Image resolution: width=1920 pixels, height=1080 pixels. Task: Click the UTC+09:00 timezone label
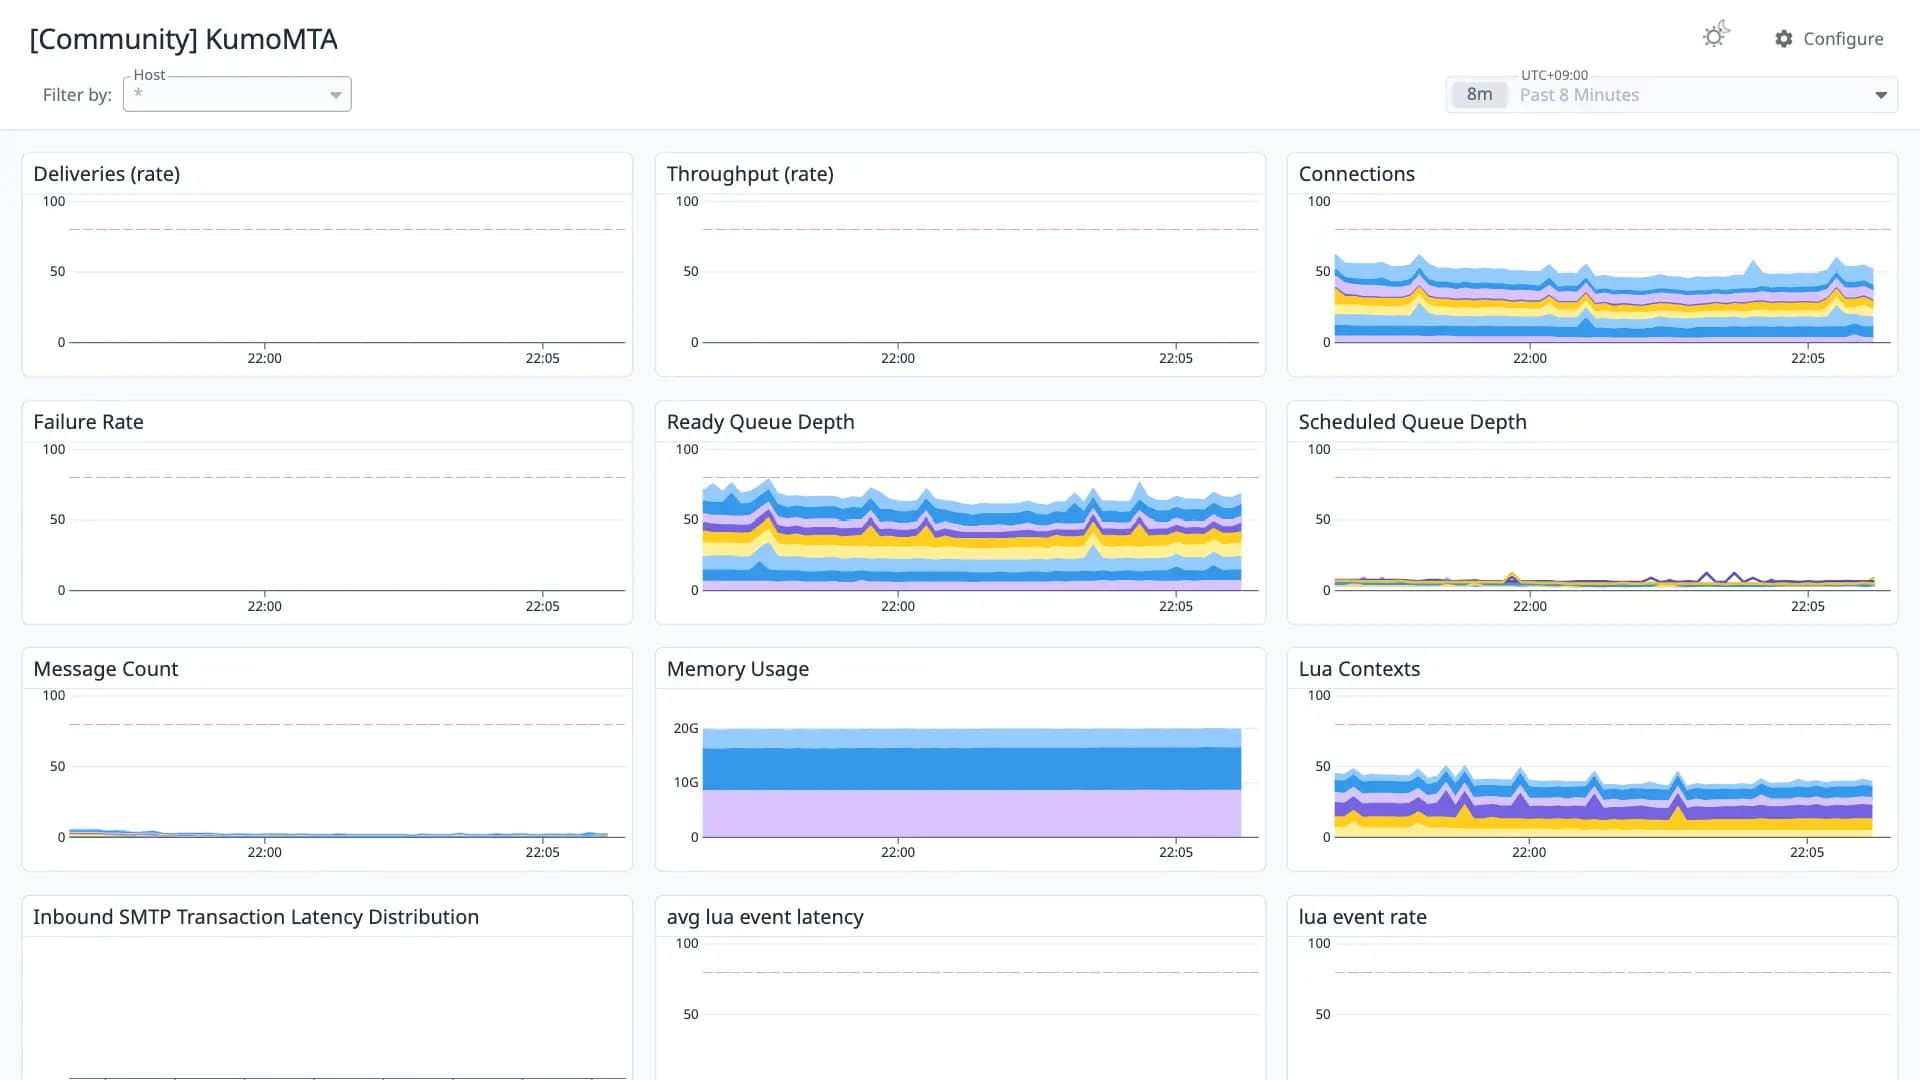(1554, 75)
